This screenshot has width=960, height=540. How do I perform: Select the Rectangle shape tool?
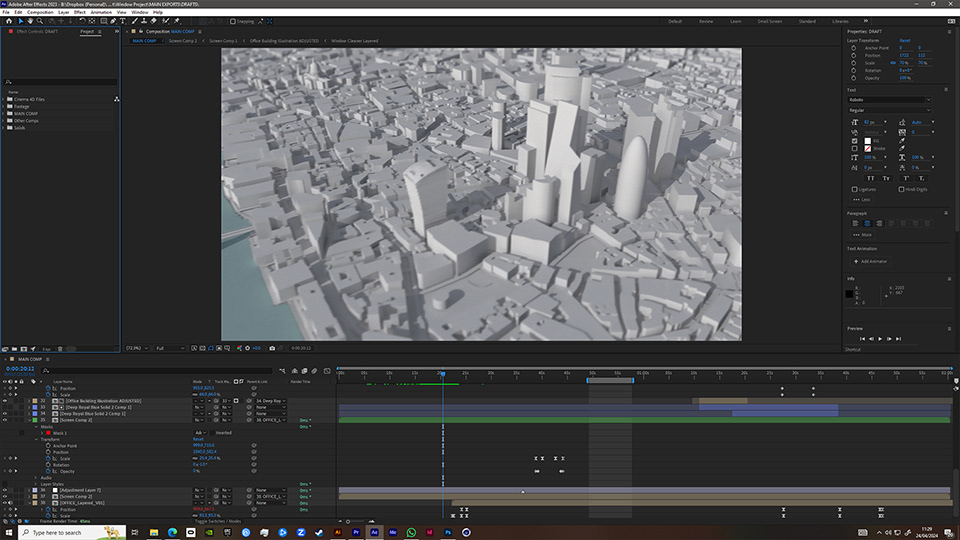(x=103, y=21)
